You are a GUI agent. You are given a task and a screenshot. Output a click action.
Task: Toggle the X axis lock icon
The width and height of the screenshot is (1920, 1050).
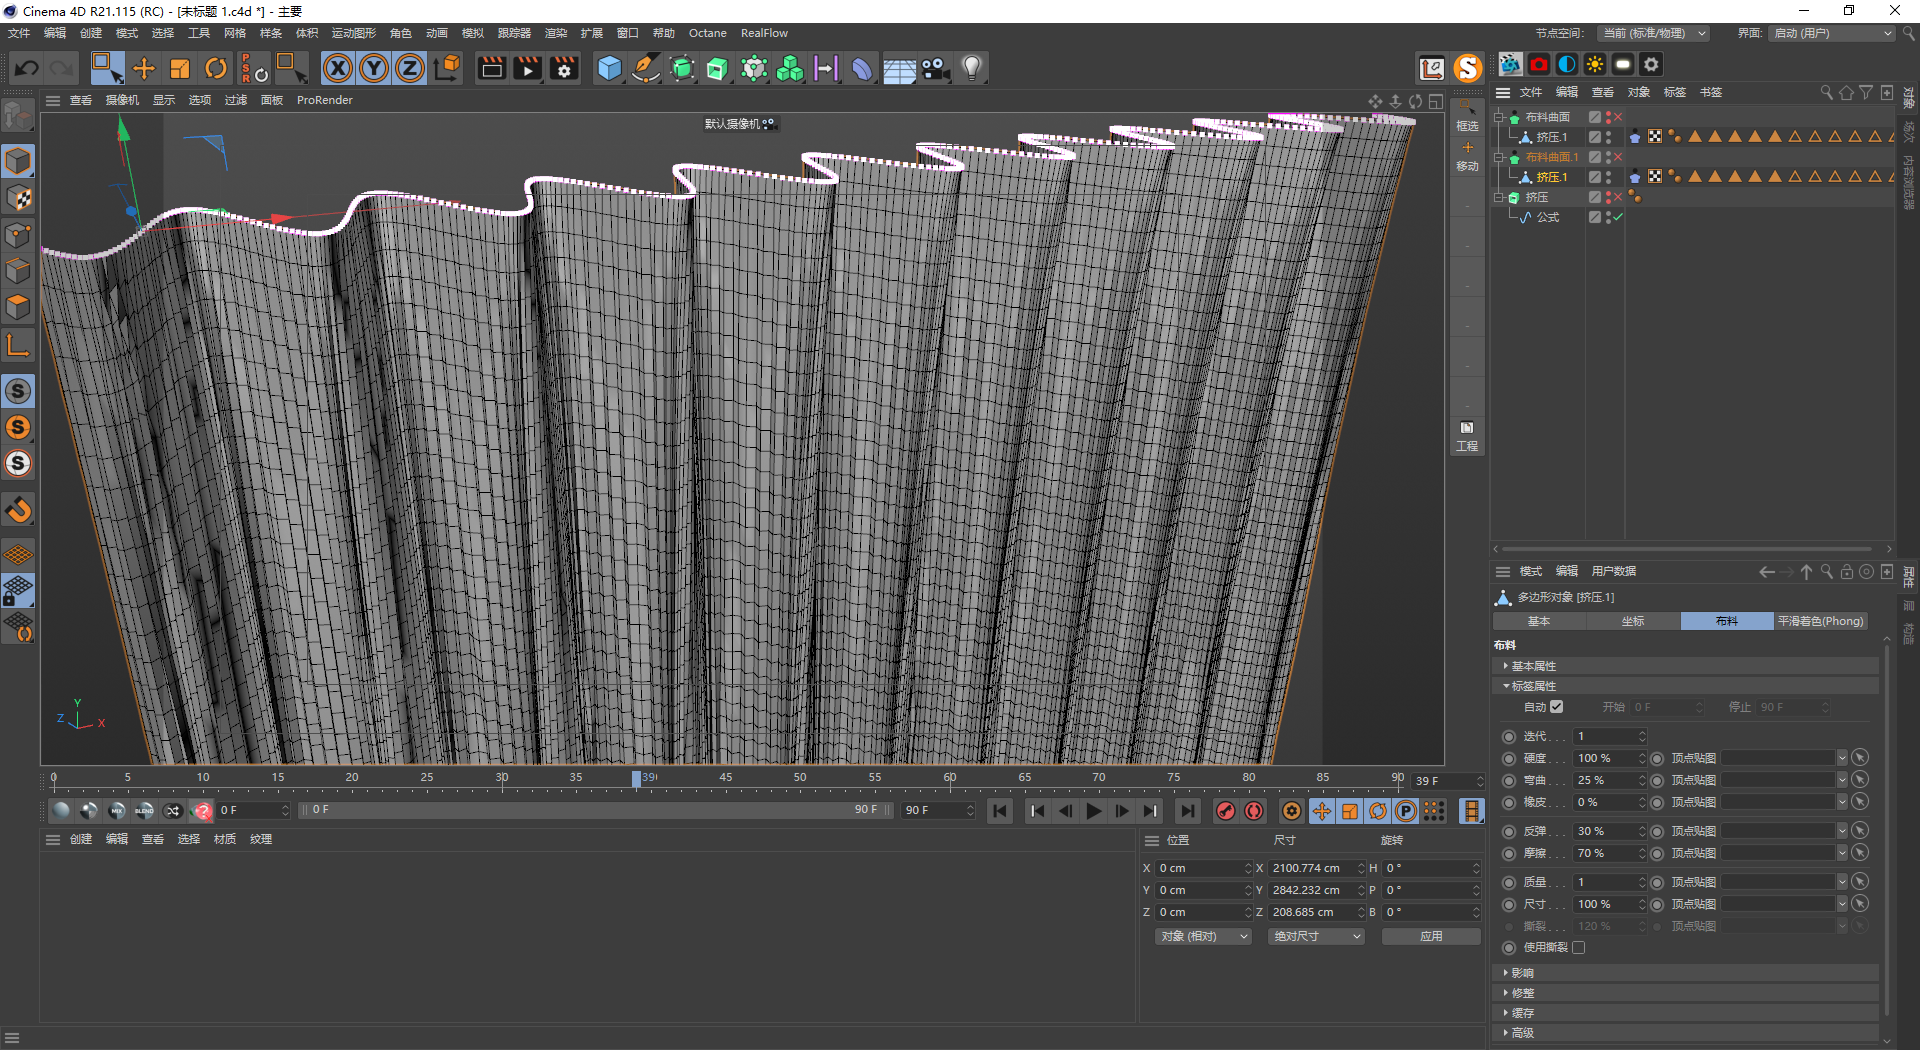[x=338, y=68]
